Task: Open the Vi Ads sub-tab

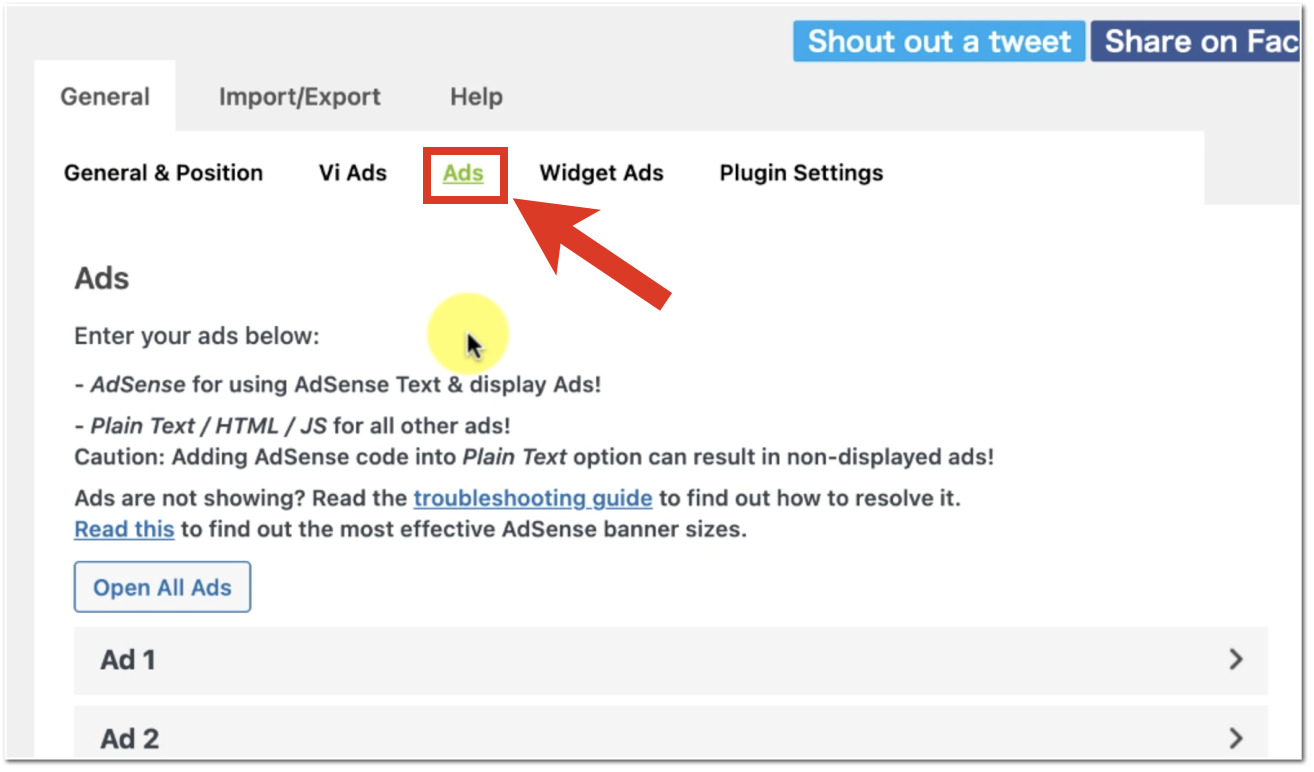Action: pos(352,173)
